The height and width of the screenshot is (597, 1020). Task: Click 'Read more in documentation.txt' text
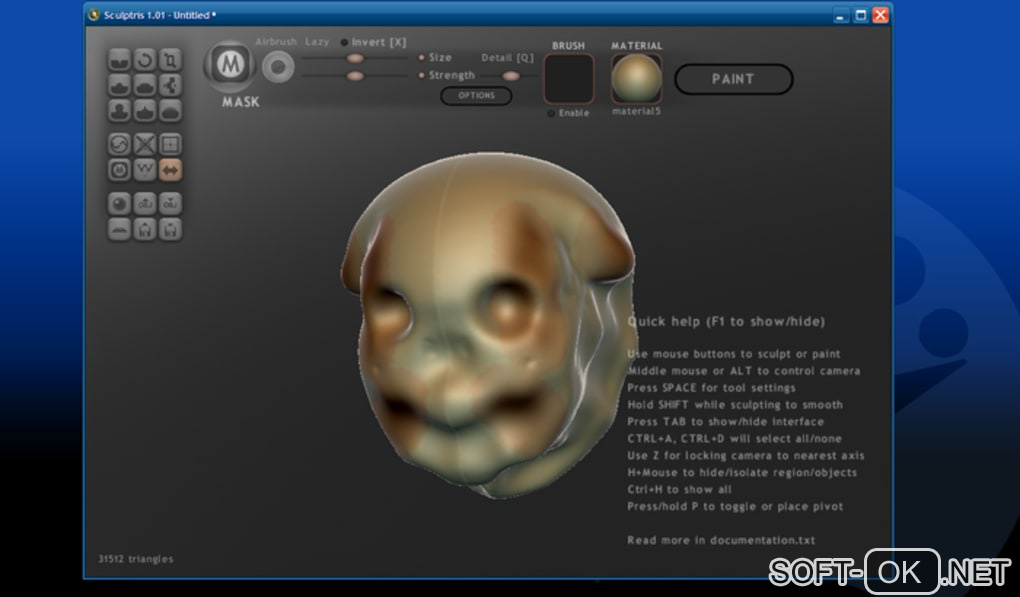point(721,540)
